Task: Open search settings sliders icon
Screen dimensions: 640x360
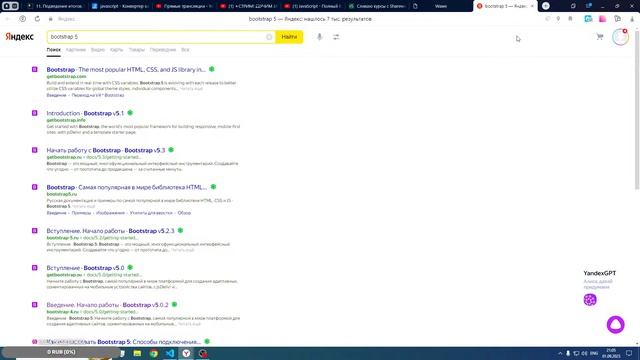Action: [x=336, y=37]
